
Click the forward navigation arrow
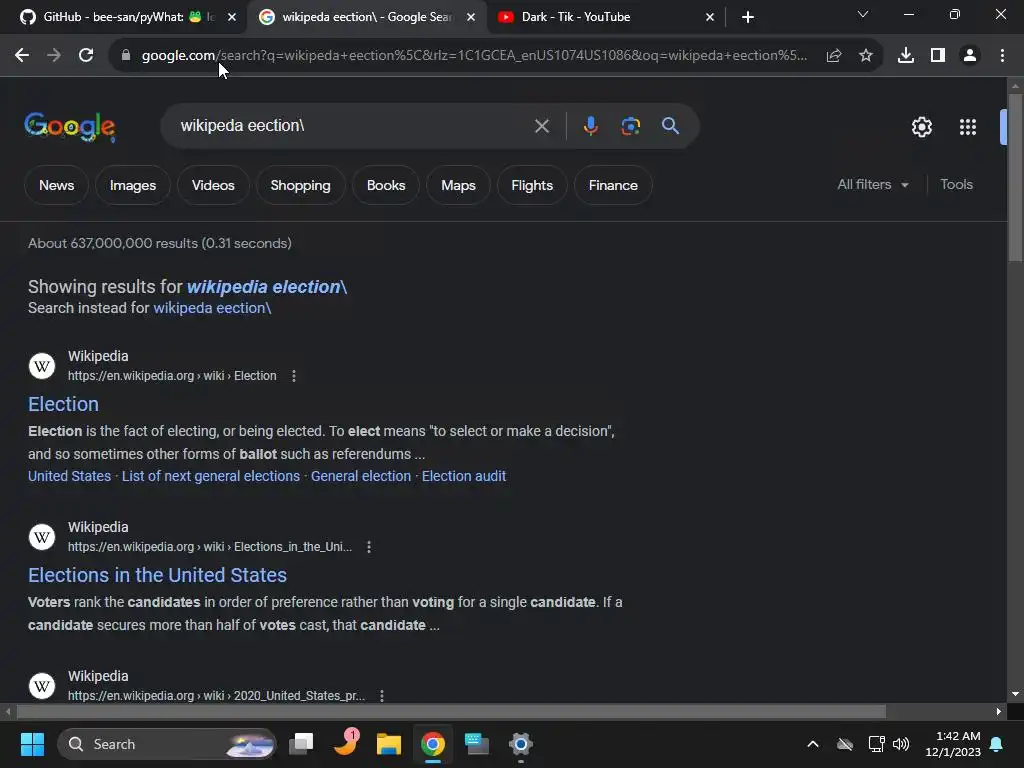click(x=54, y=56)
